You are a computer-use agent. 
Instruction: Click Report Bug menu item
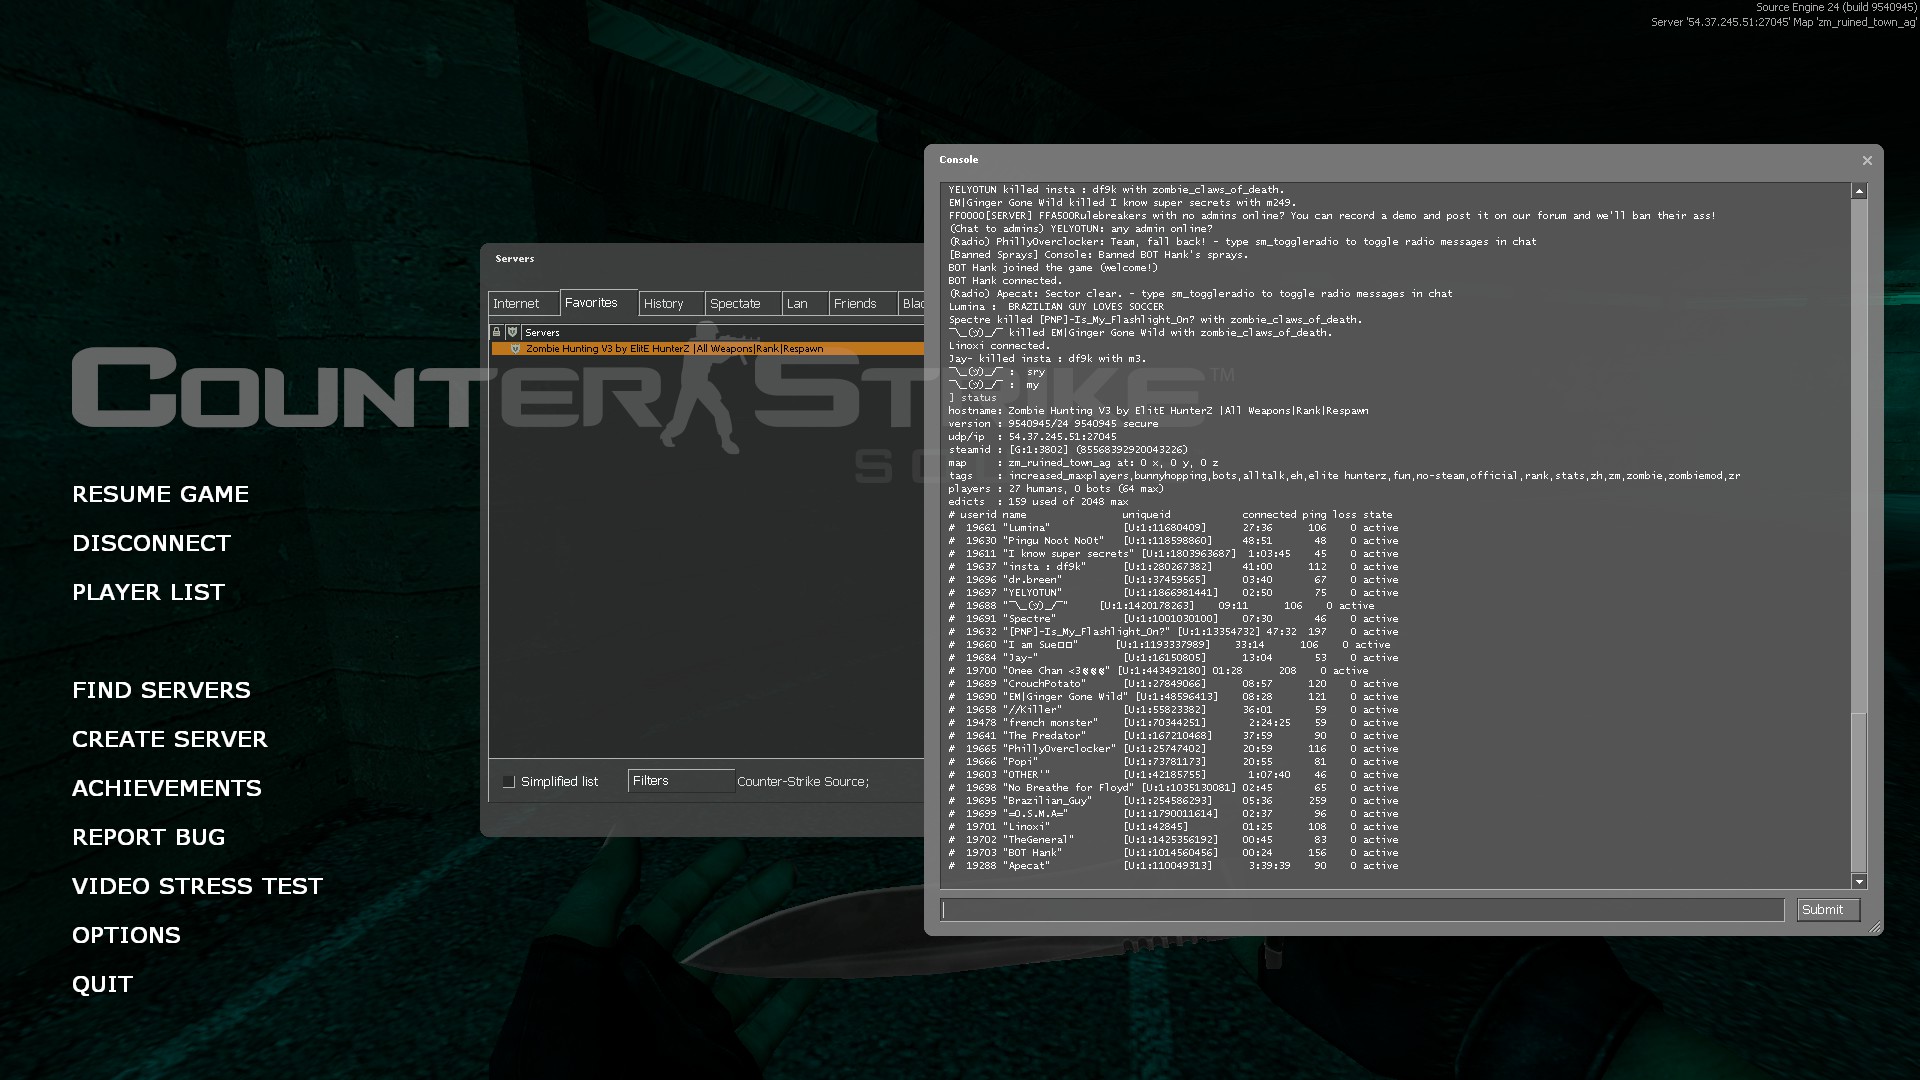149,837
